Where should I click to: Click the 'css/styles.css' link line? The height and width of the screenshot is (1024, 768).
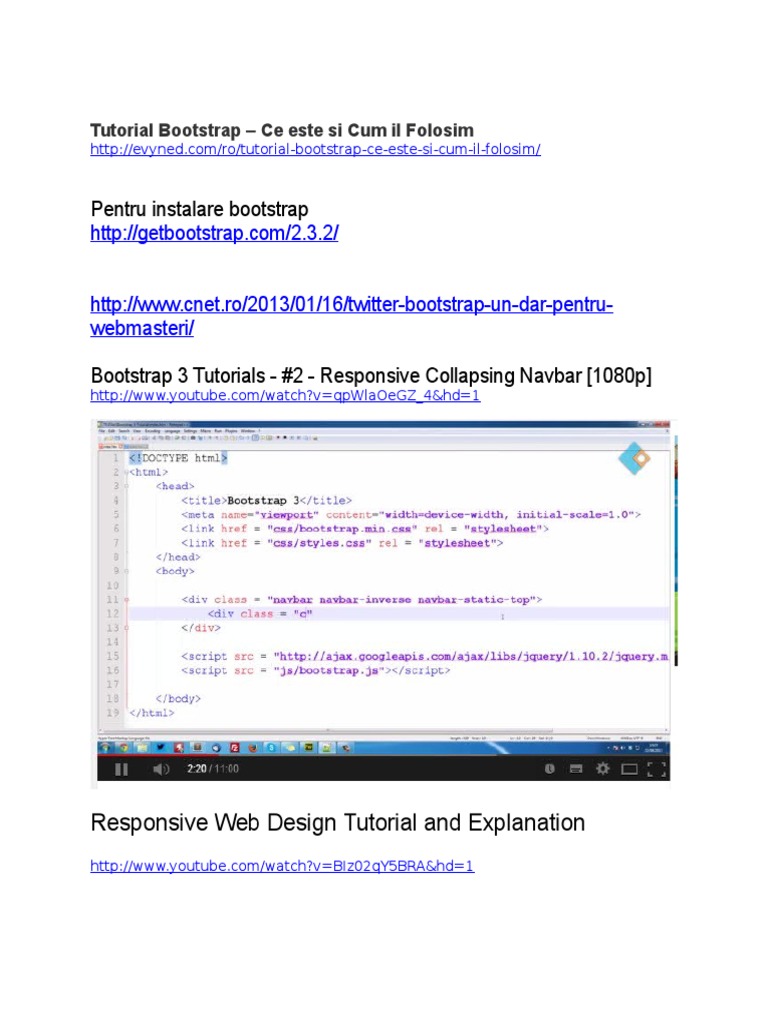[342, 543]
